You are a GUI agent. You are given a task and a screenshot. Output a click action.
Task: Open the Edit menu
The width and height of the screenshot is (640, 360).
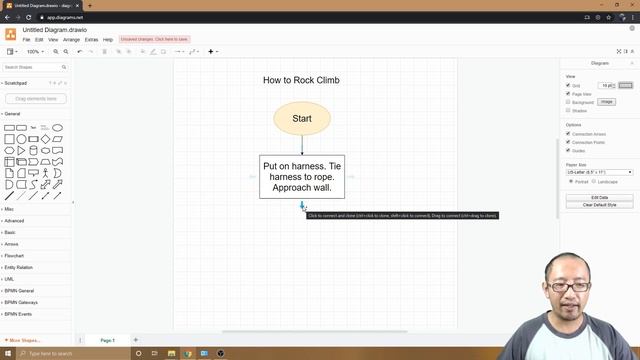[x=39, y=40]
